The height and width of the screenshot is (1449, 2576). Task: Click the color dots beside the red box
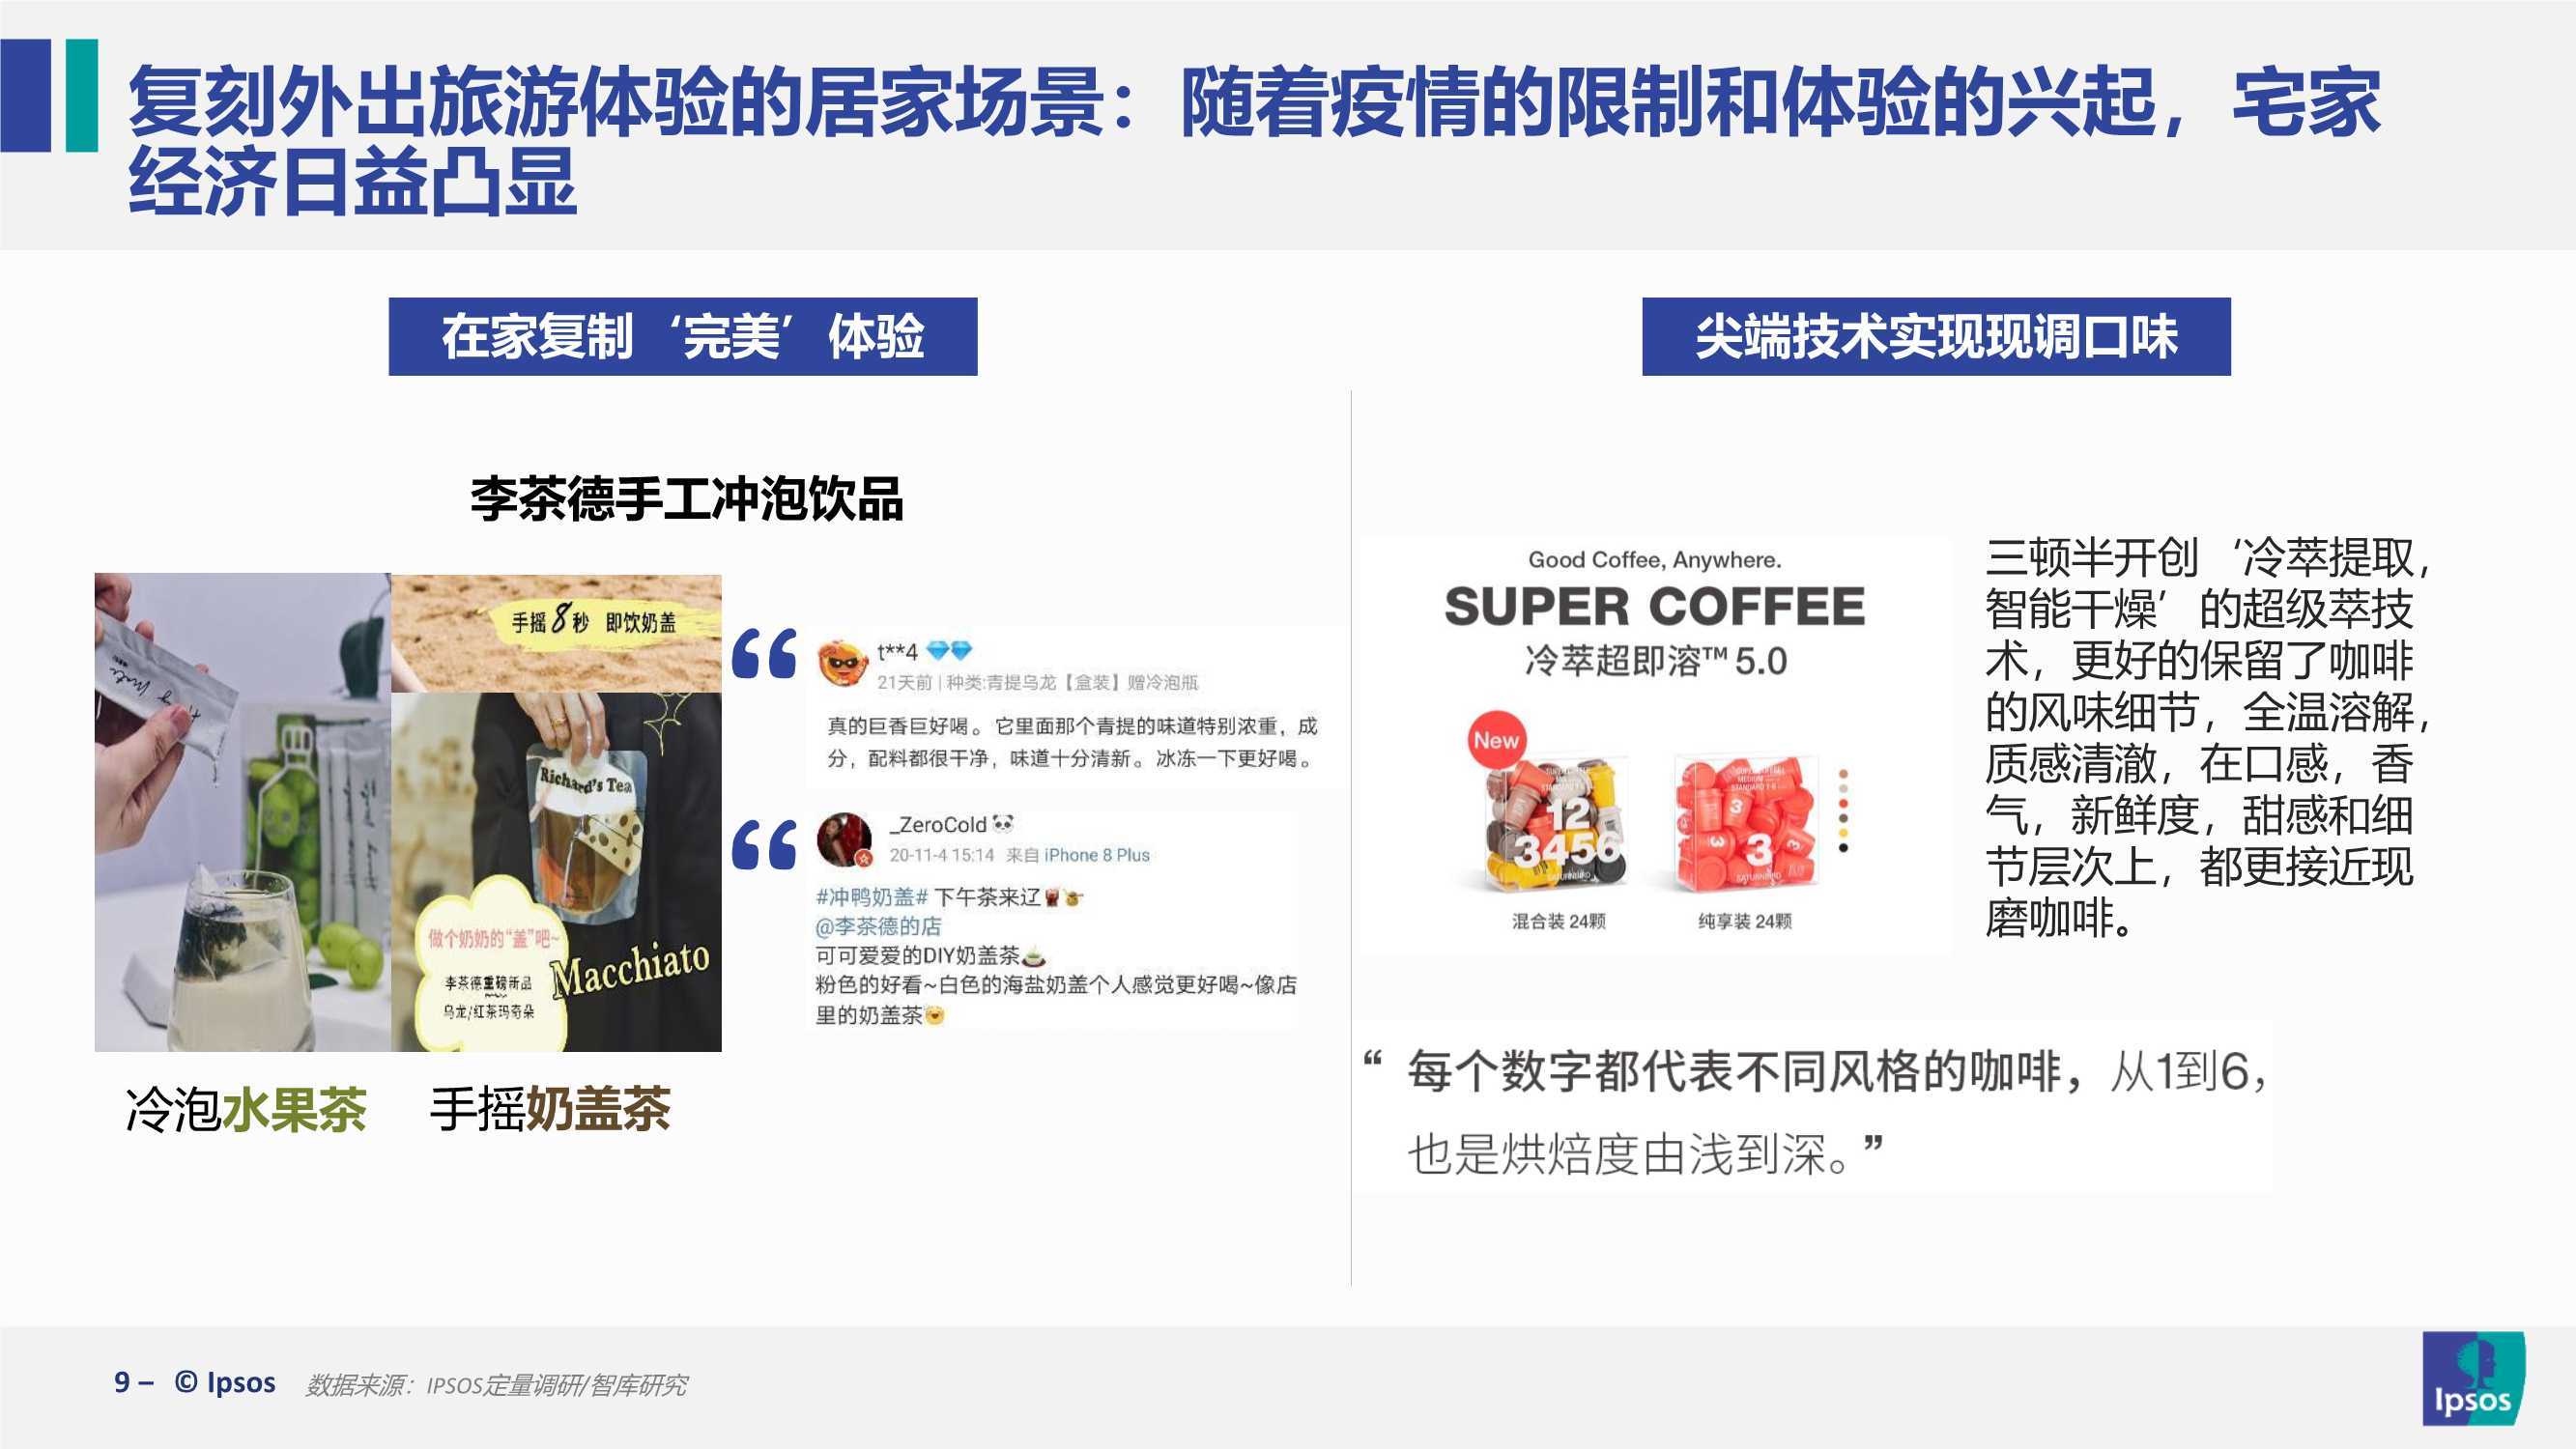click(1844, 811)
